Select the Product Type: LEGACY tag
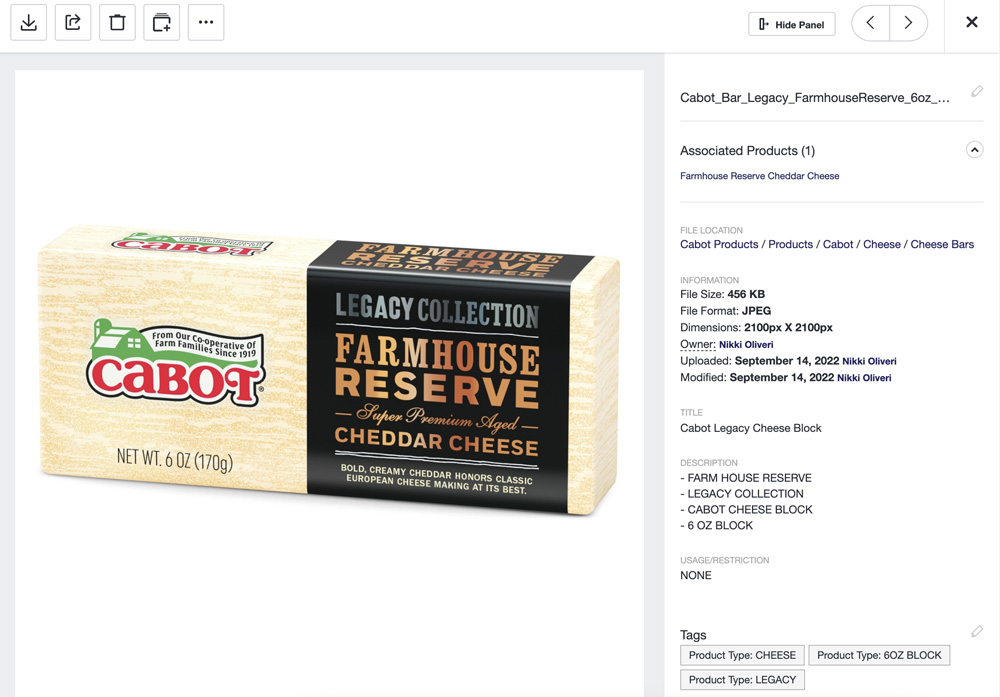 click(742, 680)
